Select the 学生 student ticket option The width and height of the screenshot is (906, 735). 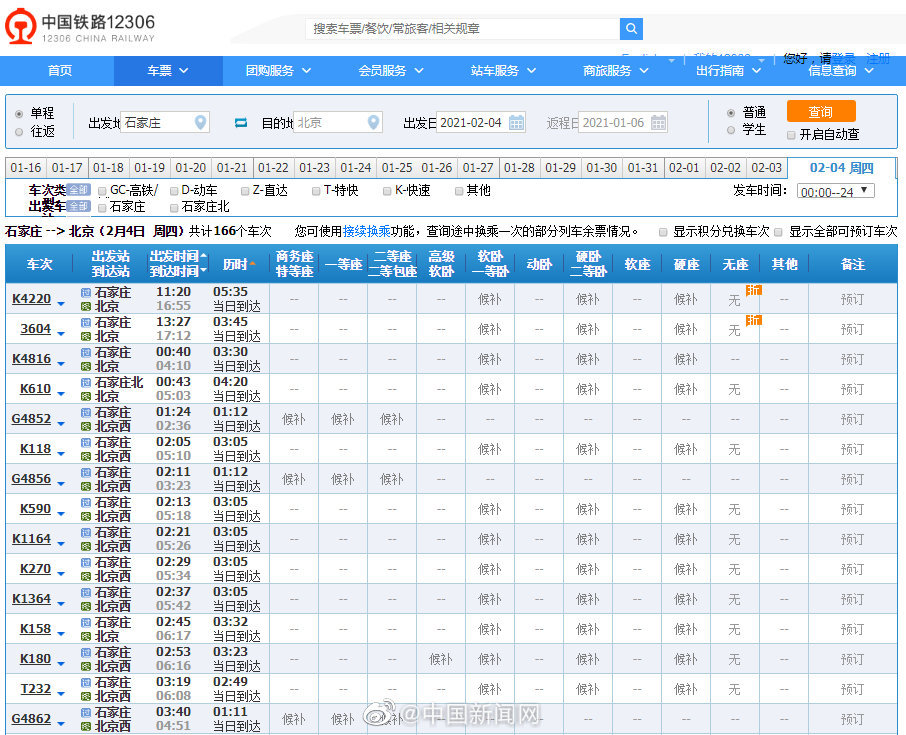(731, 130)
